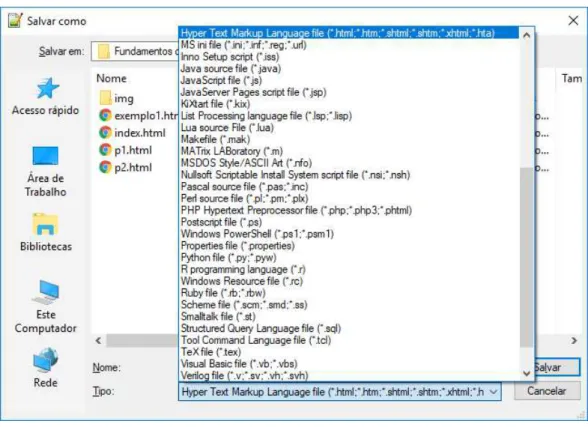Click file type list scroll down arrow
The image size is (588, 427).
(x=526, y=373)
